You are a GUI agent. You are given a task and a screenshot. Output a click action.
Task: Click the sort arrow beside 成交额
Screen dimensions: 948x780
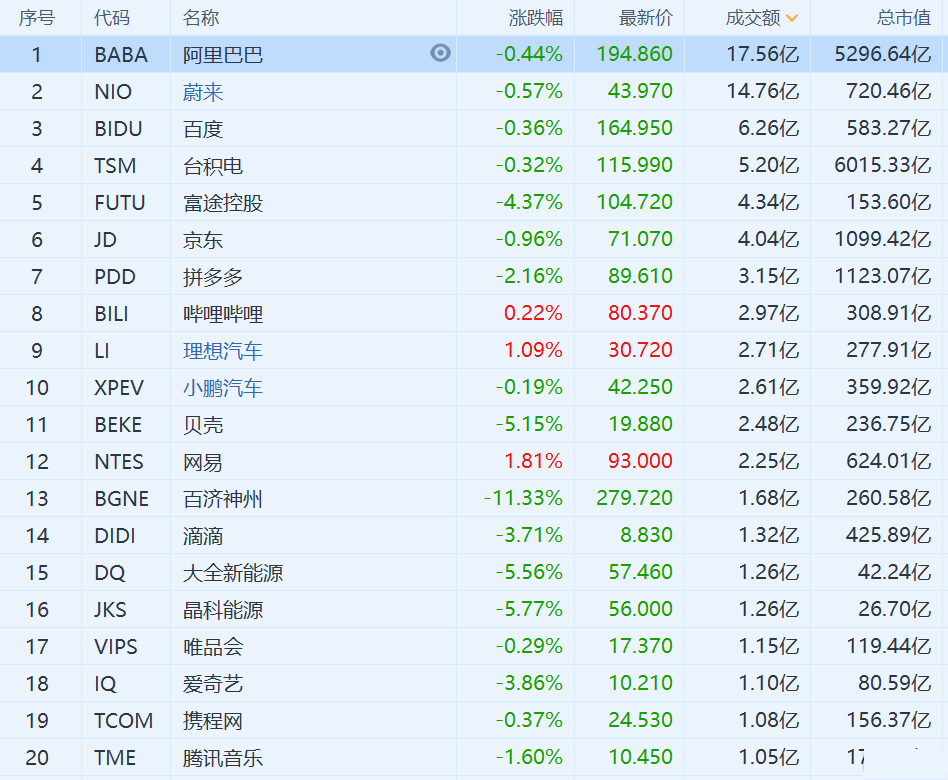(x=792, y=18)
